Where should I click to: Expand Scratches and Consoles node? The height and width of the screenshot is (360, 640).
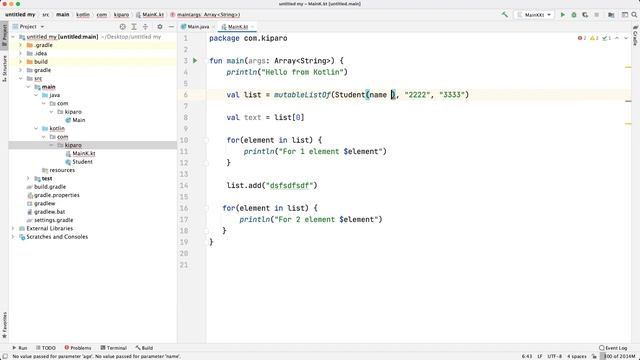(x=13, y=237)
